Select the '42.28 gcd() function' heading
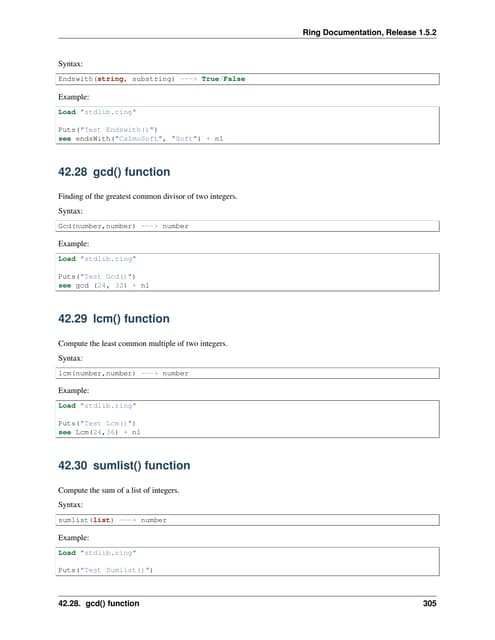The width and height of the screenshot is (495, 640). tap(114, 172)
